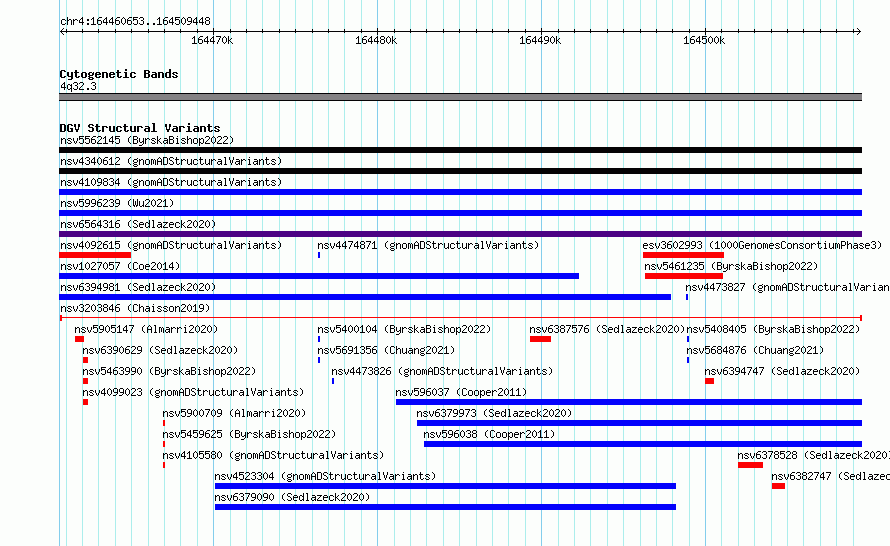Screen dimensions: 890x546
Task: Select the 4q32.3 band label
Action: [78, 86]
